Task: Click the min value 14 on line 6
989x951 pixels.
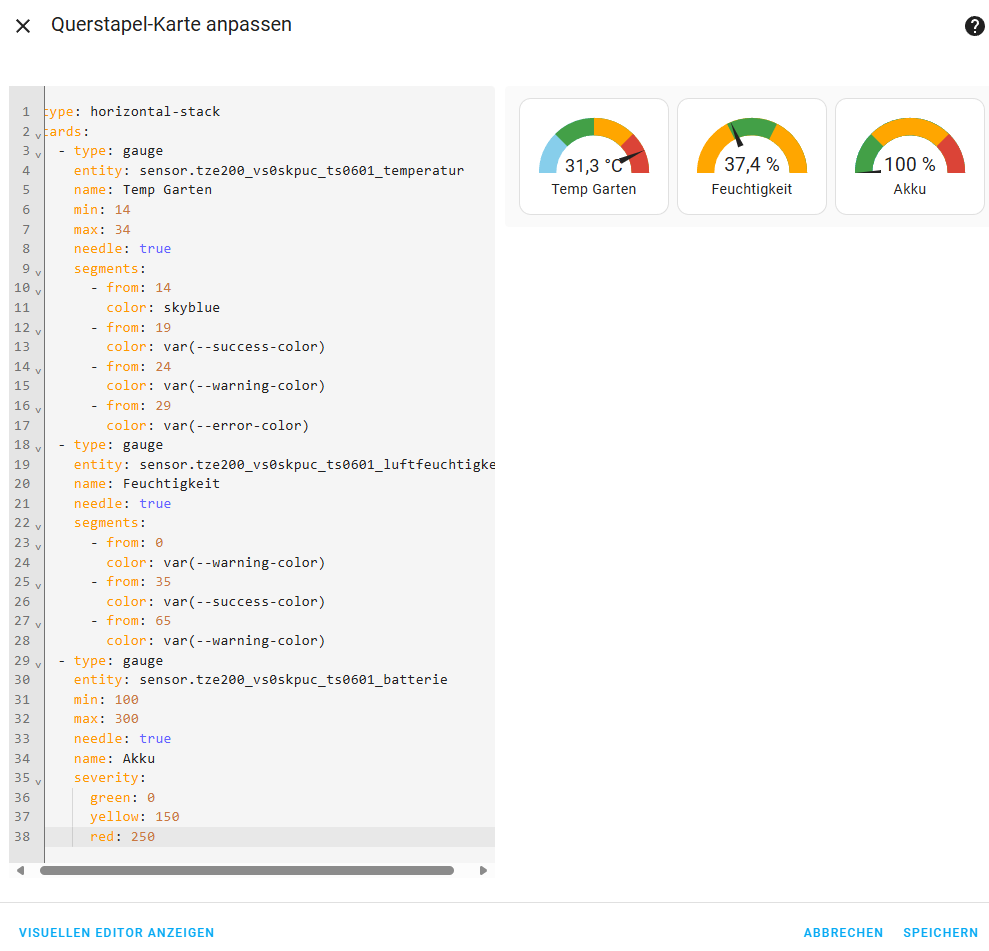Action: (x=122, y=209)
